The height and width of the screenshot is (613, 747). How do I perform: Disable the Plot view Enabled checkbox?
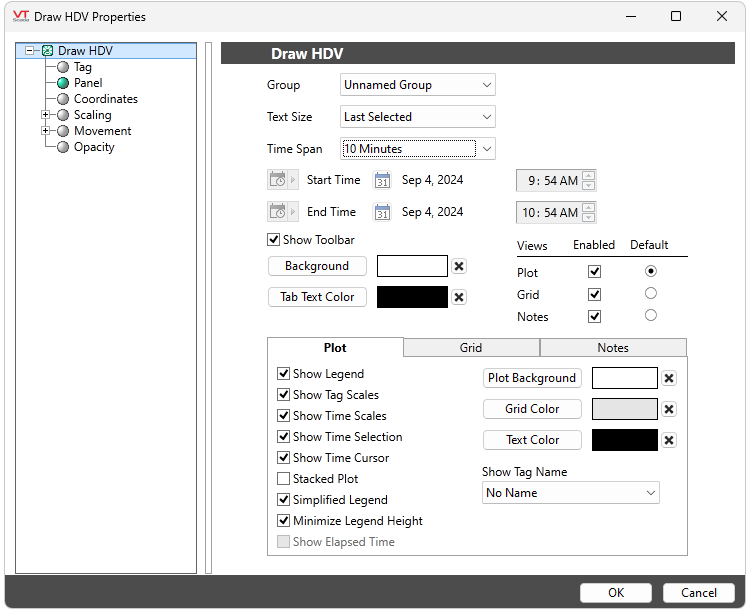pyautogui.click(x=595, y=272)
